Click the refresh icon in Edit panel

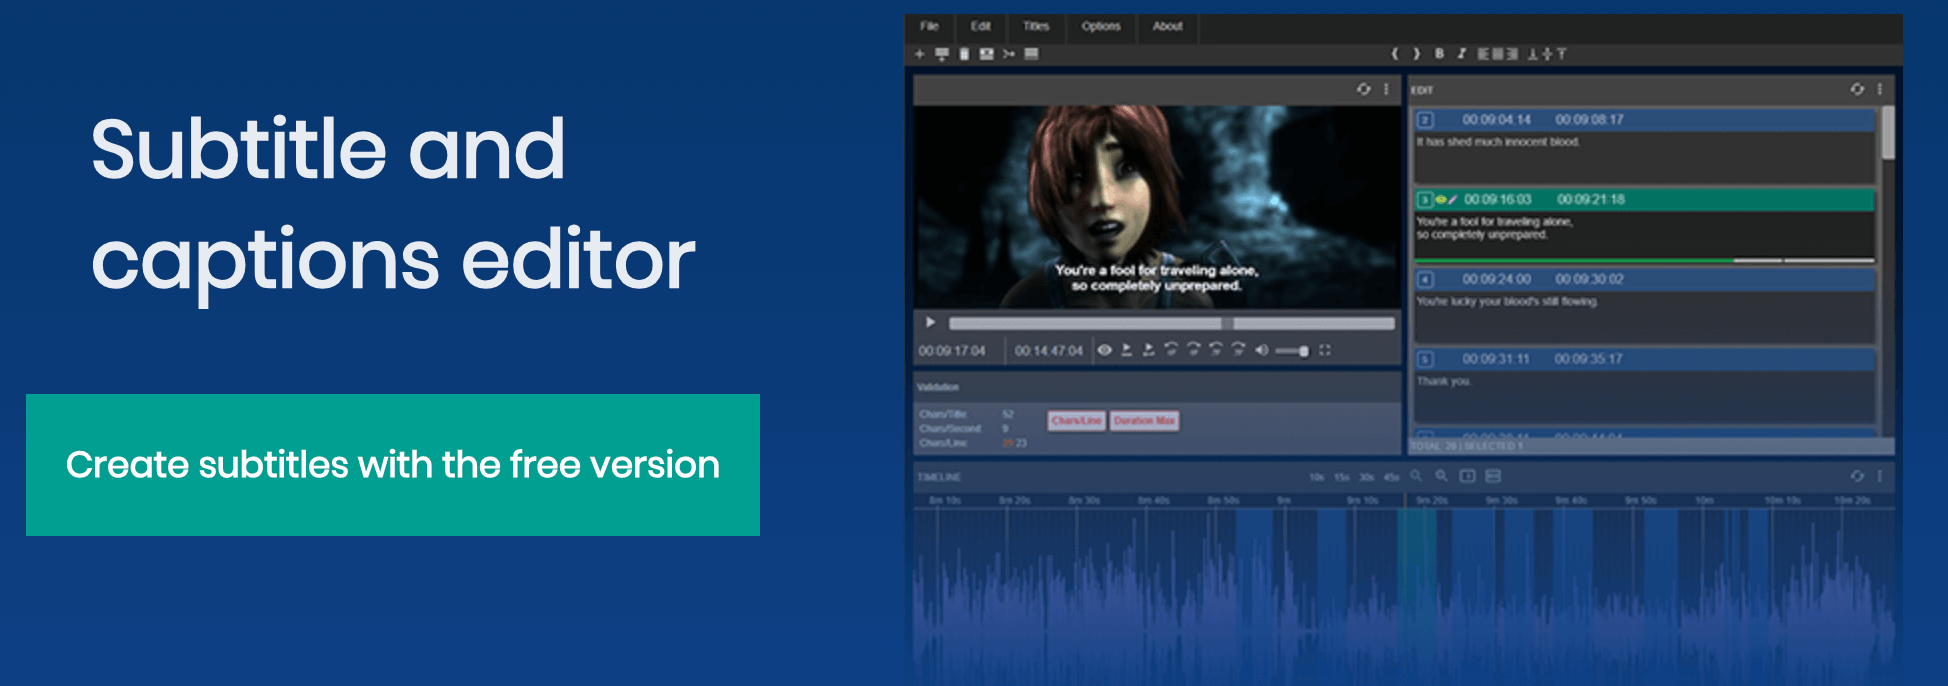[x=1857, y=89]
